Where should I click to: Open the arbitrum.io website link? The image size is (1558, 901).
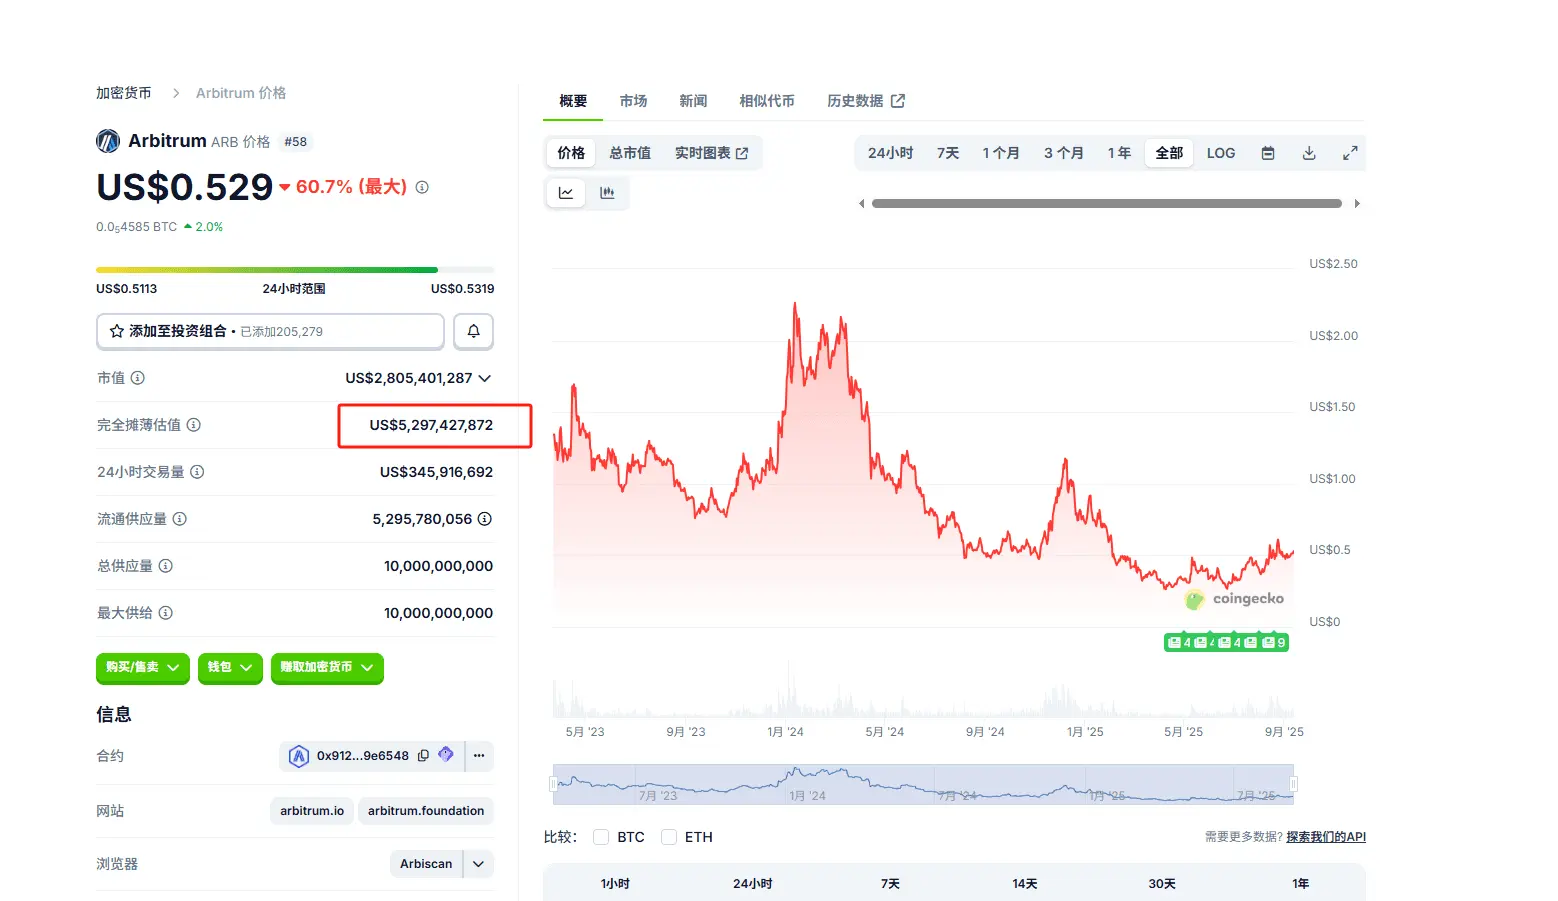pyautogui.click(x=312, y=811)
